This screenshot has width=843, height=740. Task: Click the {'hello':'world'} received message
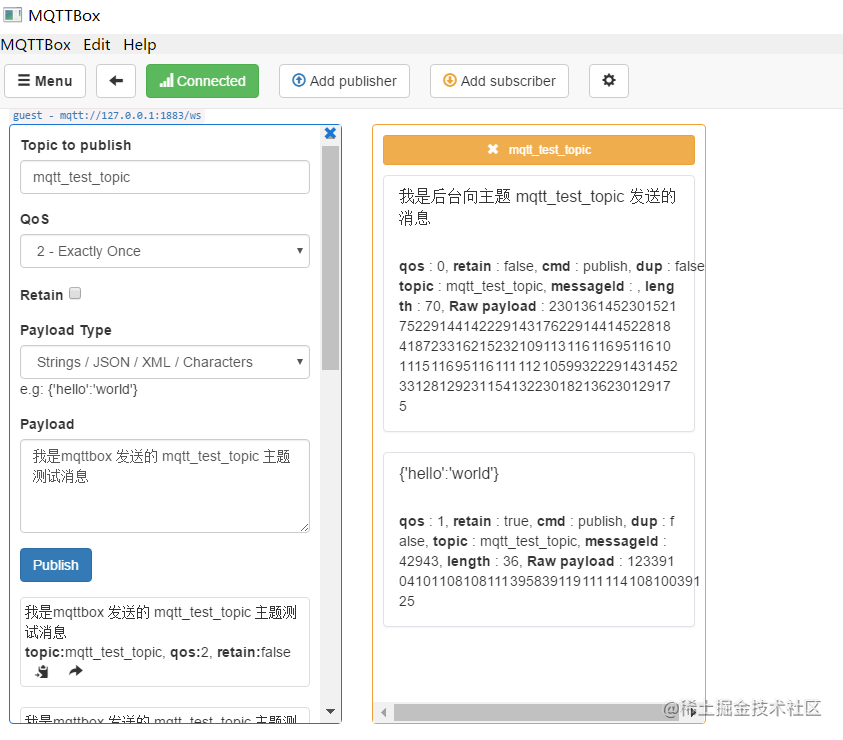[449, 473]
